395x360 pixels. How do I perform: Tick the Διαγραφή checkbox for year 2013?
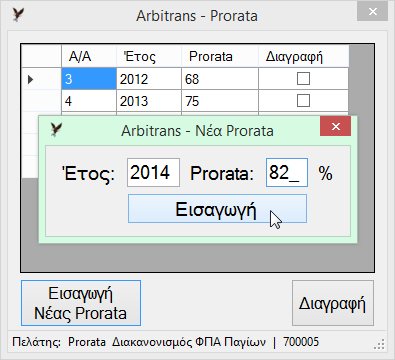(303, 101)
